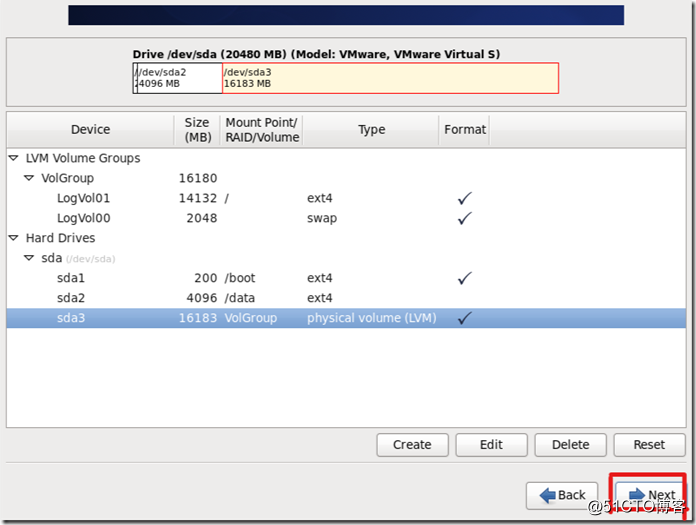This screenshot has width=696, height=525.
Task: Sort by the Size (MB) column header
Action: point(198,130)
